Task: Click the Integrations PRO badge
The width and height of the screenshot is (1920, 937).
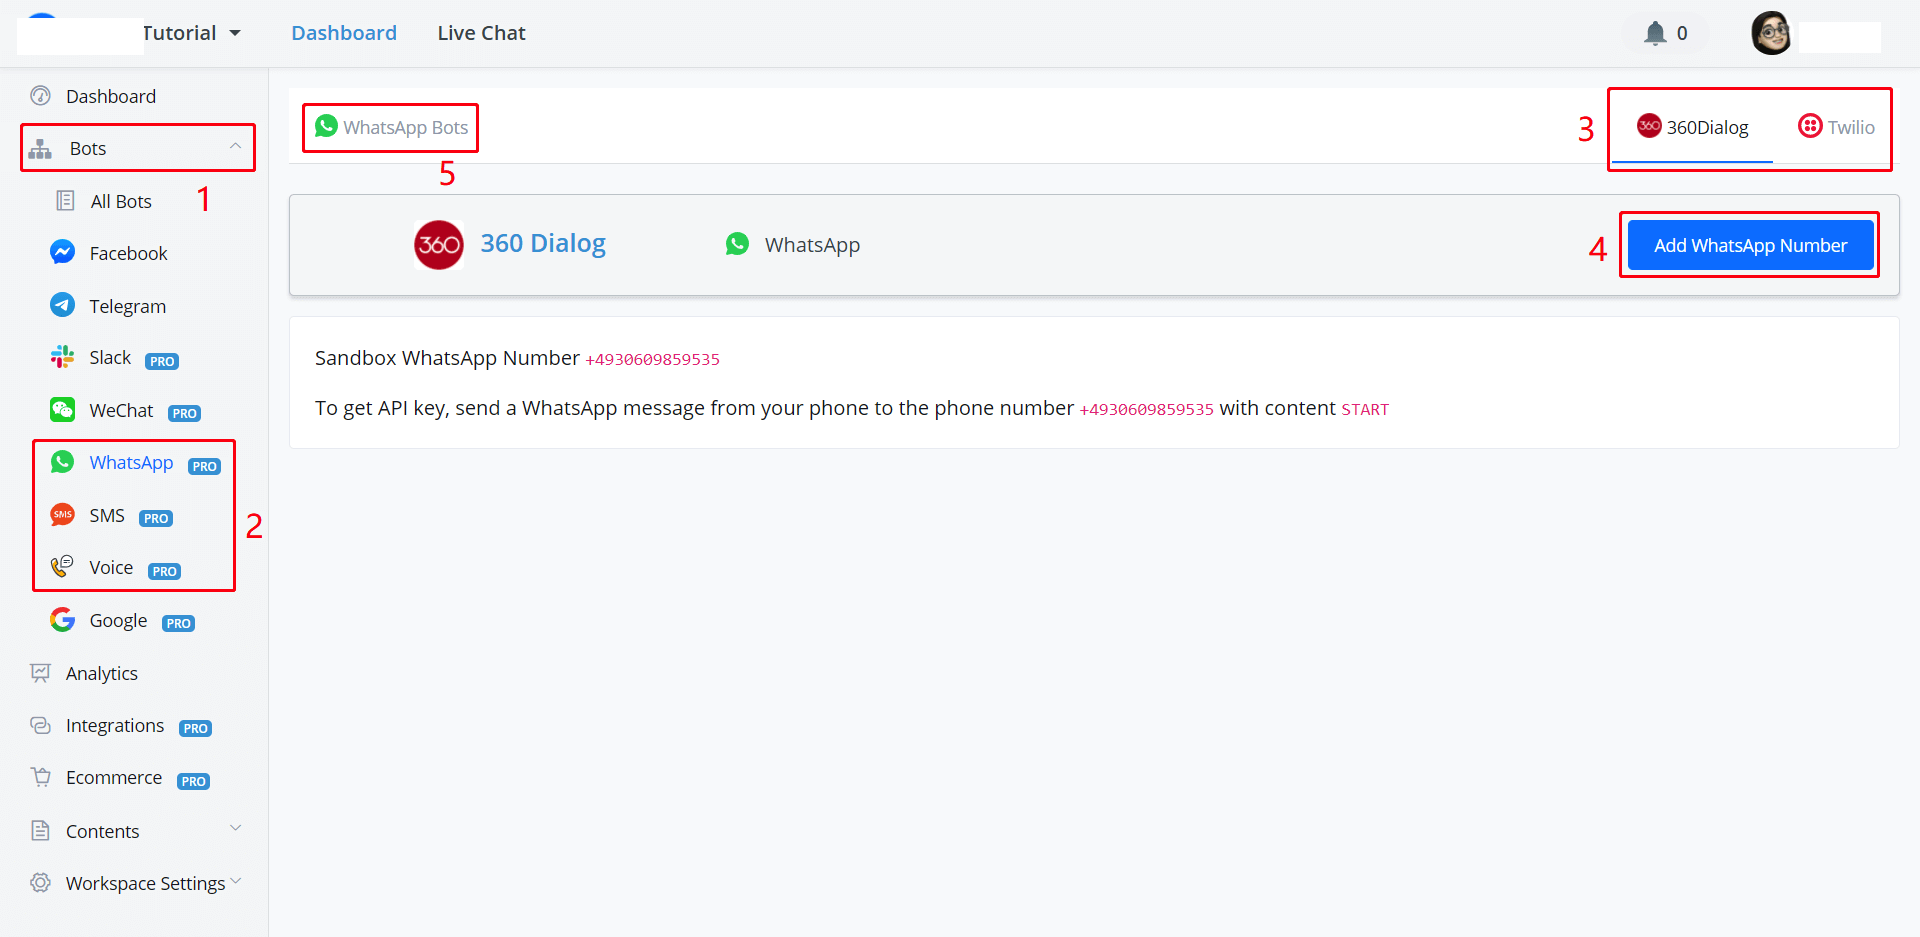Action: (195, 728)
